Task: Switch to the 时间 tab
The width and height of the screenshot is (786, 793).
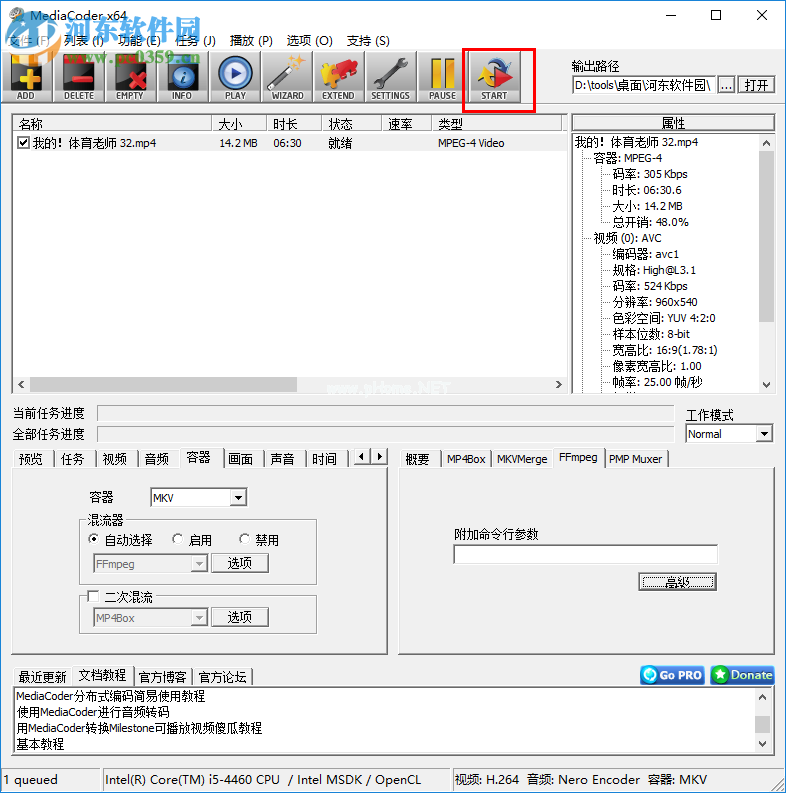Action: (324, 459)
